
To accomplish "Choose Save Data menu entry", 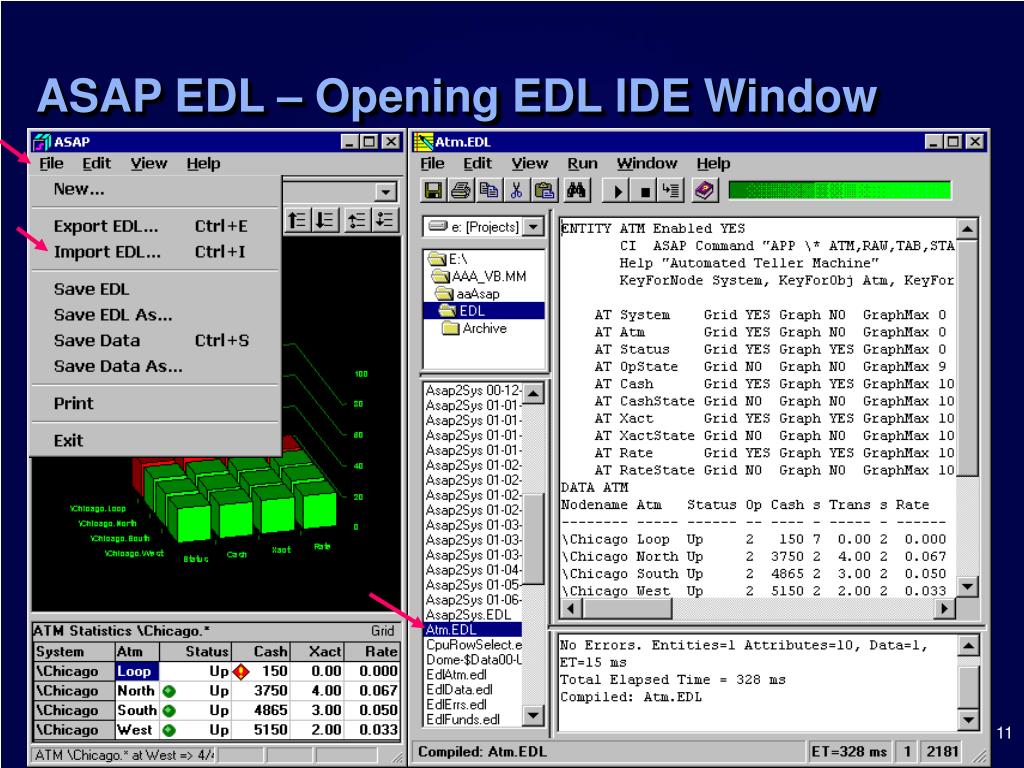I will pos(155,341).
